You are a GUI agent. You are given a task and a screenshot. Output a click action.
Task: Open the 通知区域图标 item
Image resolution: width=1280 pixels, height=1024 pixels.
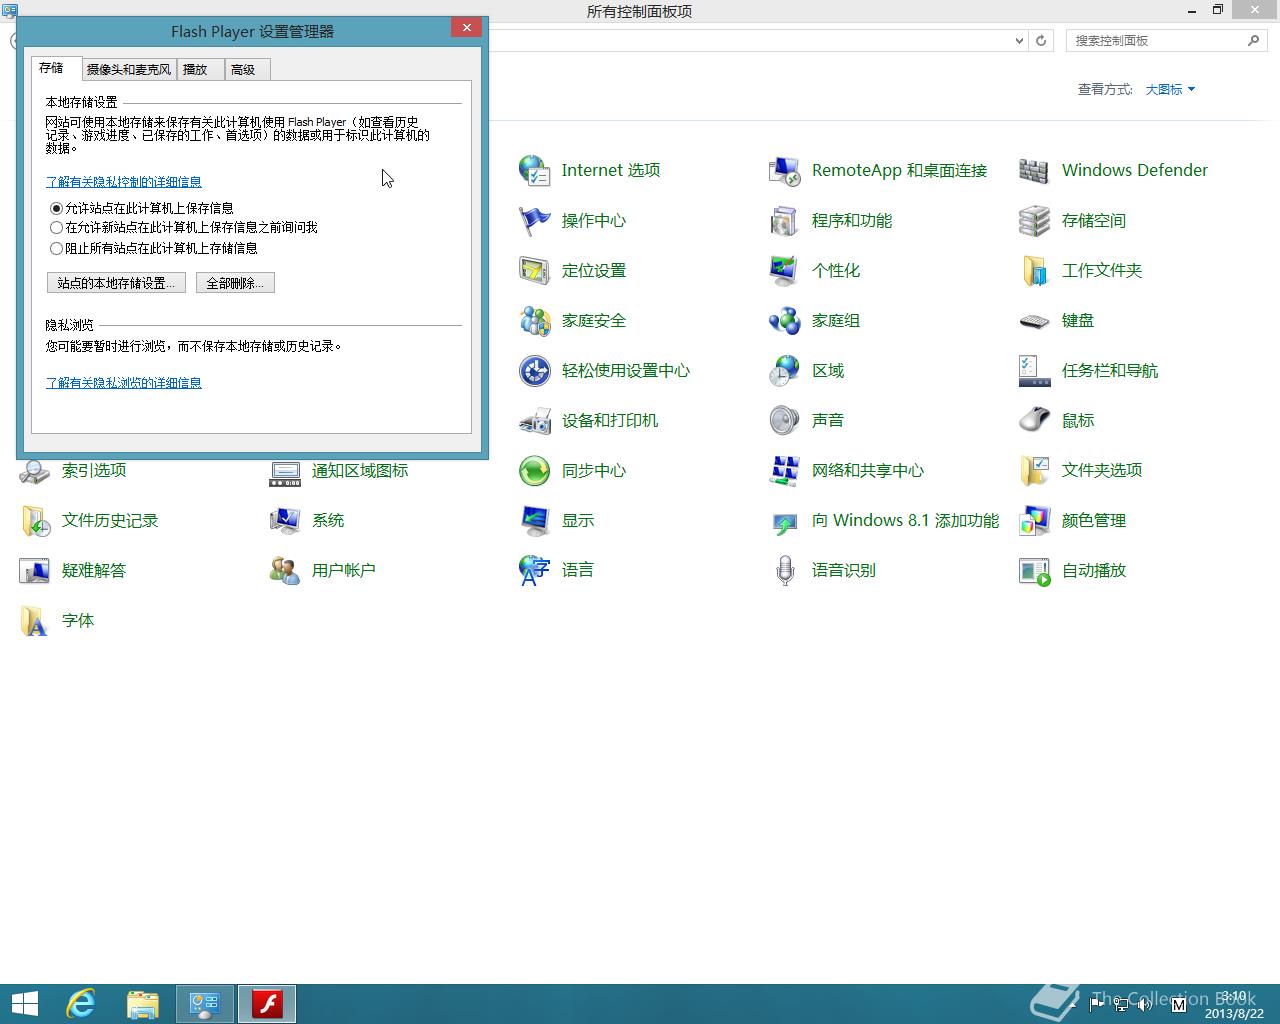point(340,470)
